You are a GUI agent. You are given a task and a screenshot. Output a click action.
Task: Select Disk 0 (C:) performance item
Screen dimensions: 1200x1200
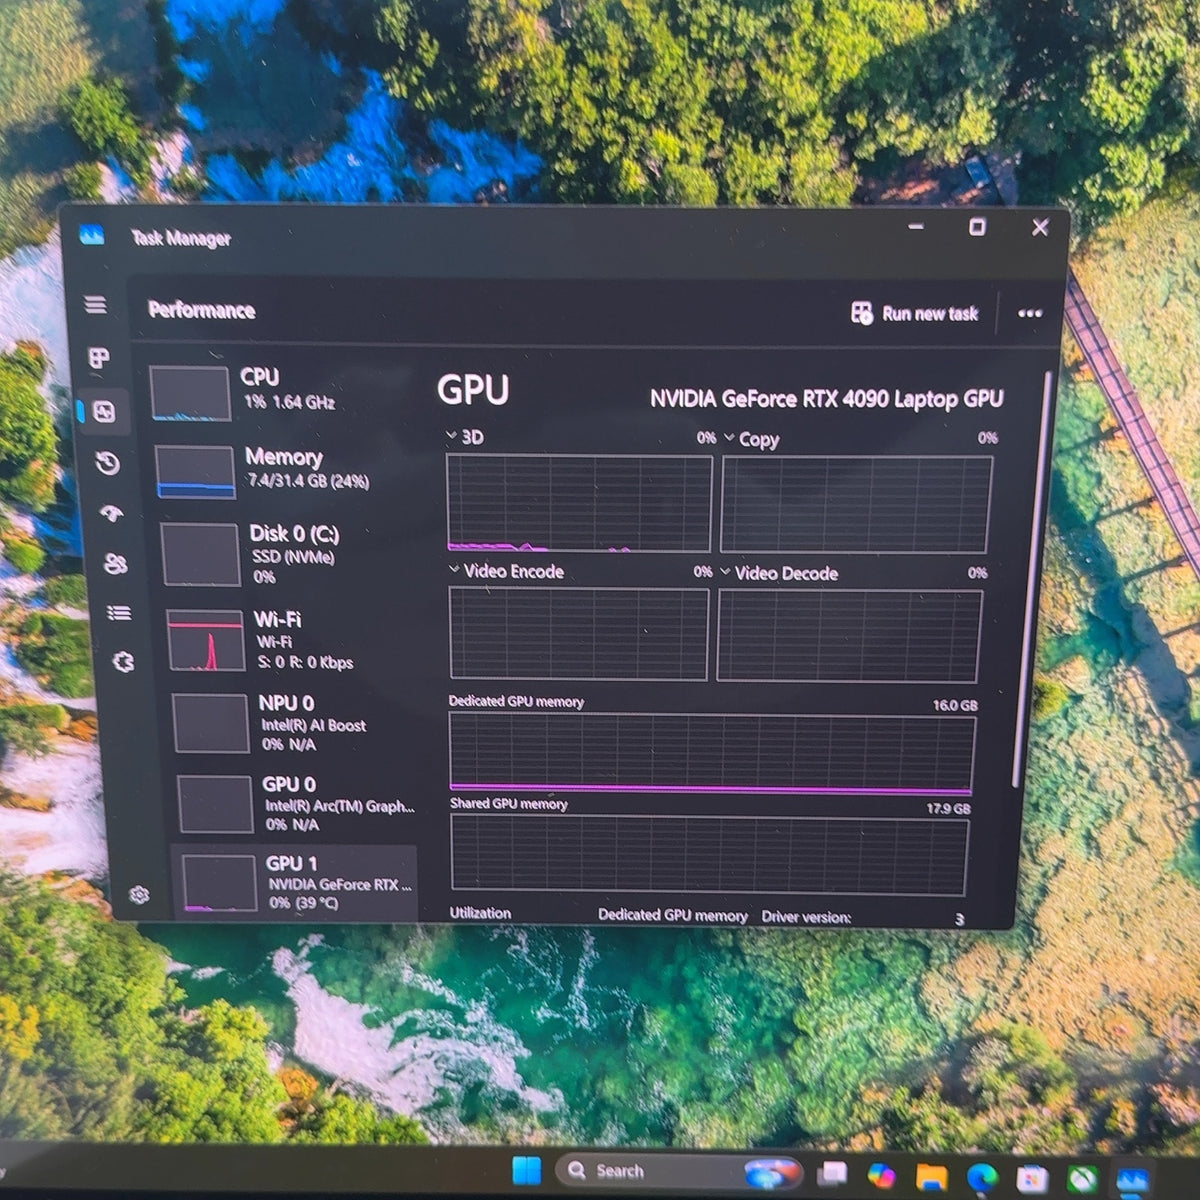[287, 553]
